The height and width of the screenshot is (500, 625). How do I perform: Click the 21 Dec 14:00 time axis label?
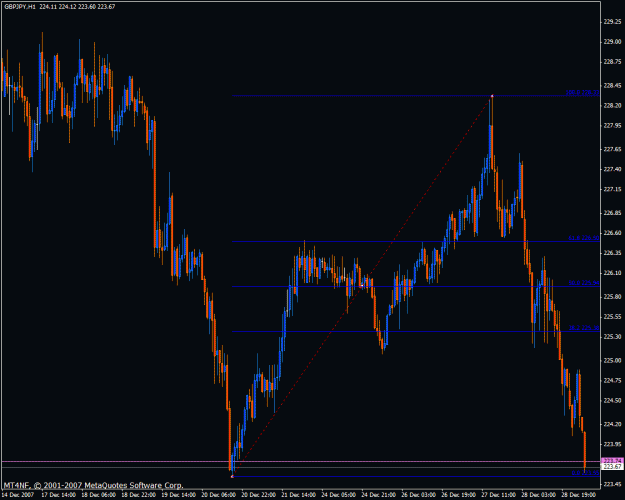click(x=299, y=495)
